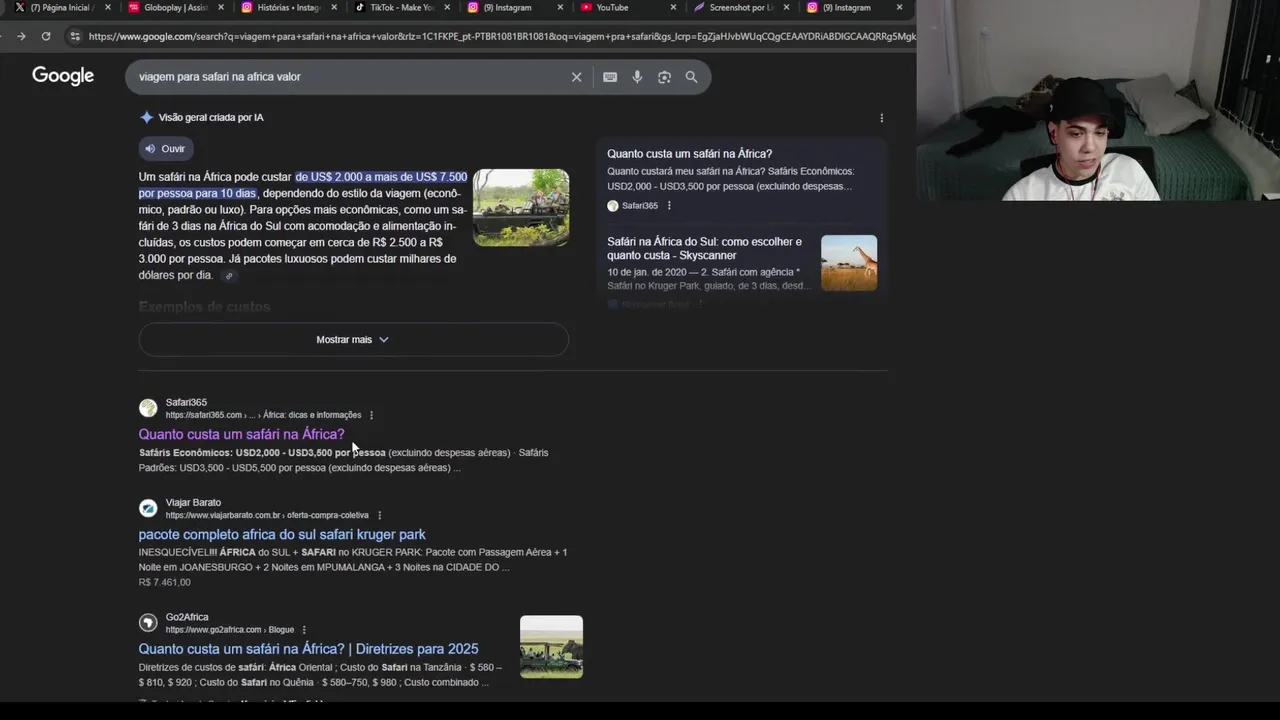Screen dimensions: 1280x720
Task: Open site information icon beside URL
Action: [x=74, y=36]
